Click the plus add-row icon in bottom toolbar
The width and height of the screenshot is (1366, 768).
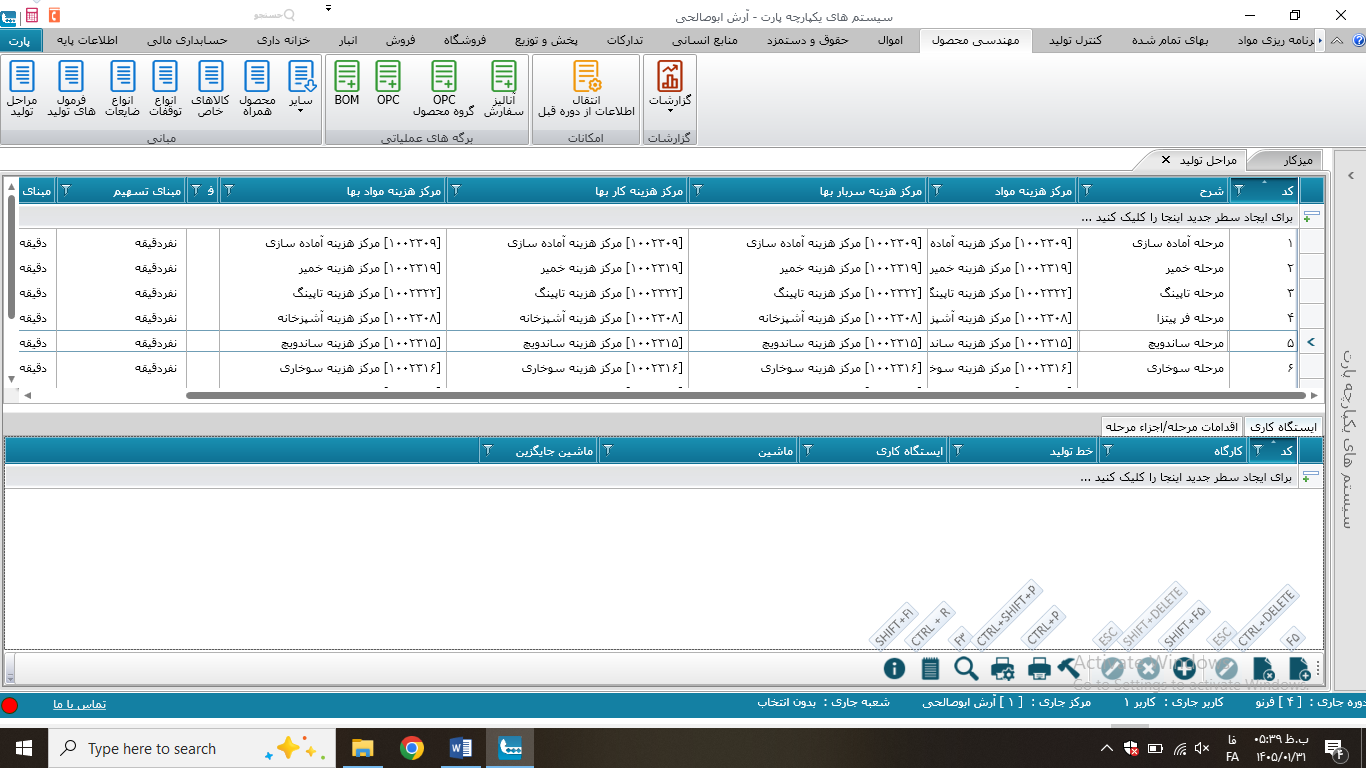tap(1184, 669)
